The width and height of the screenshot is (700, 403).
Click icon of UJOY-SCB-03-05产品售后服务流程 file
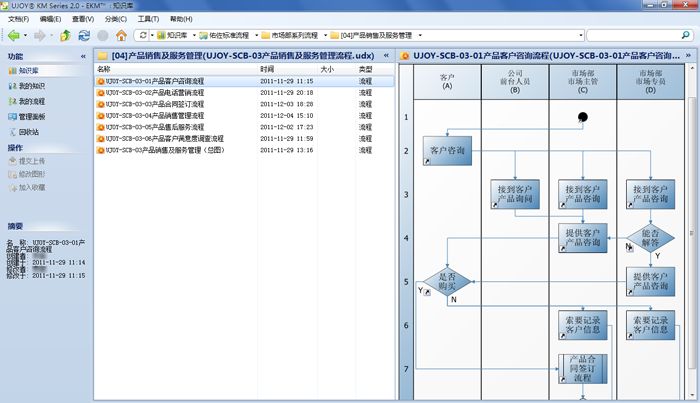tap(101, 127)
